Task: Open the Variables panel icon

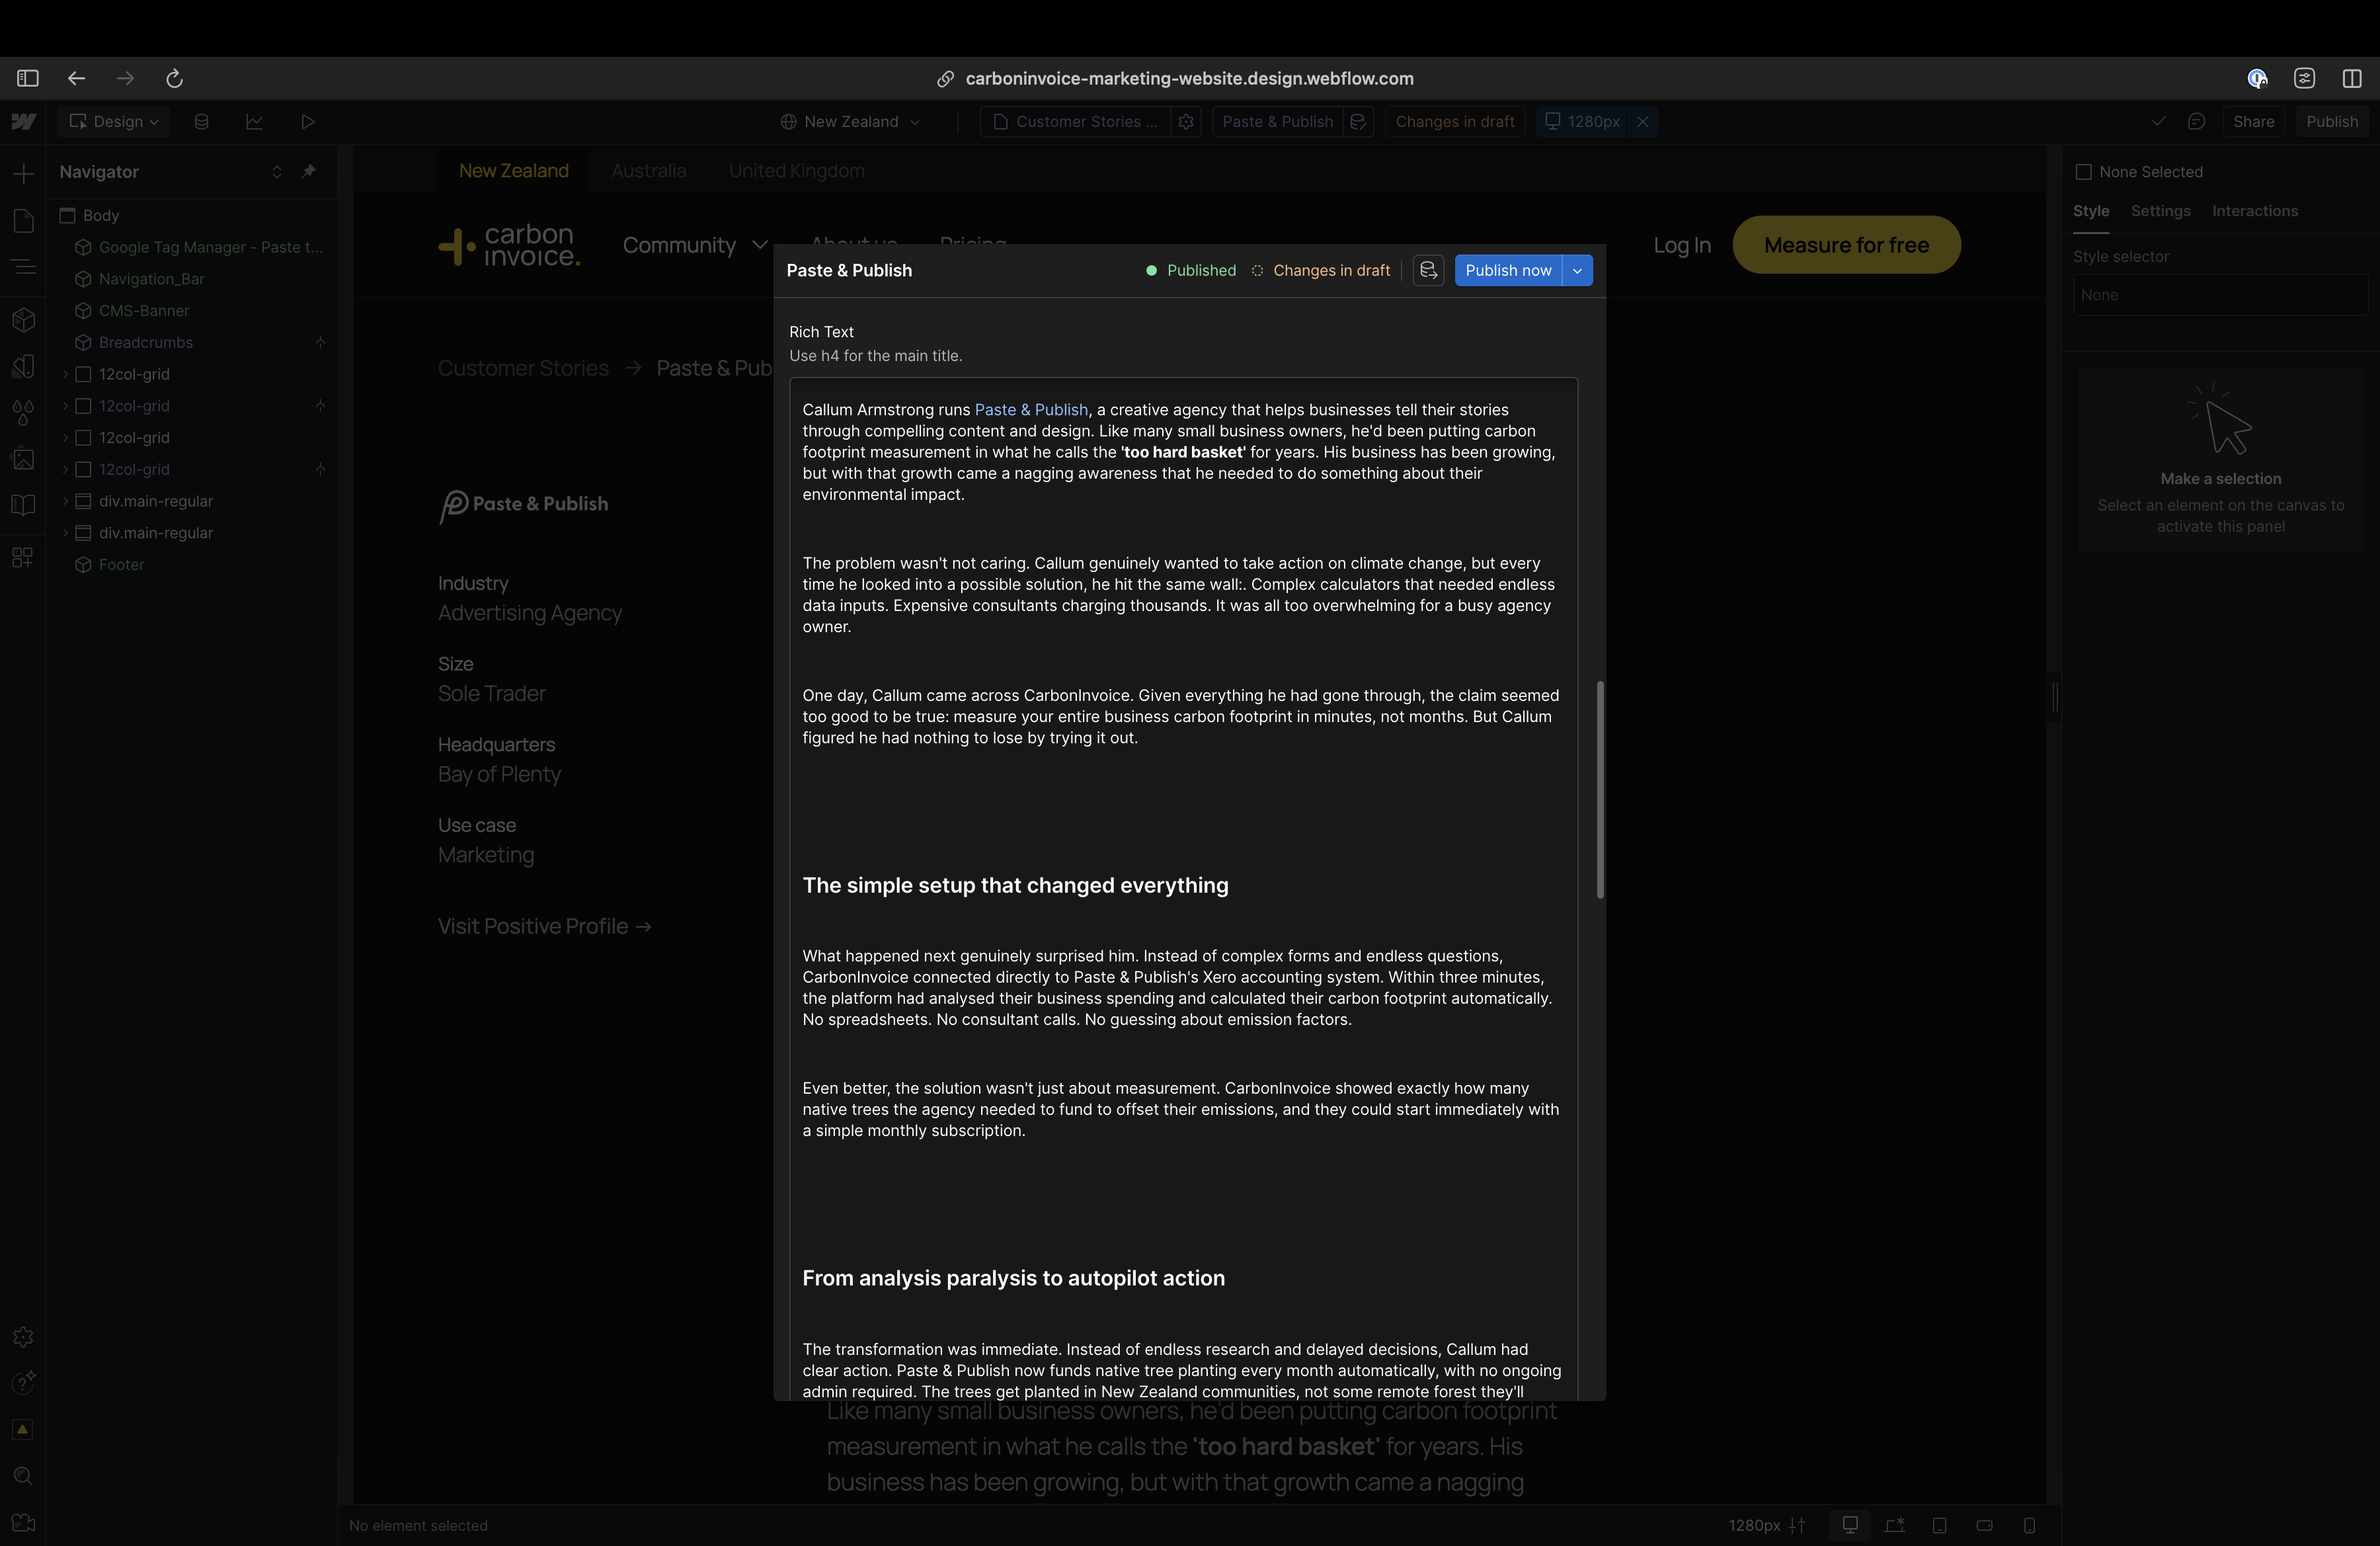Action: [x=23, y=366]
